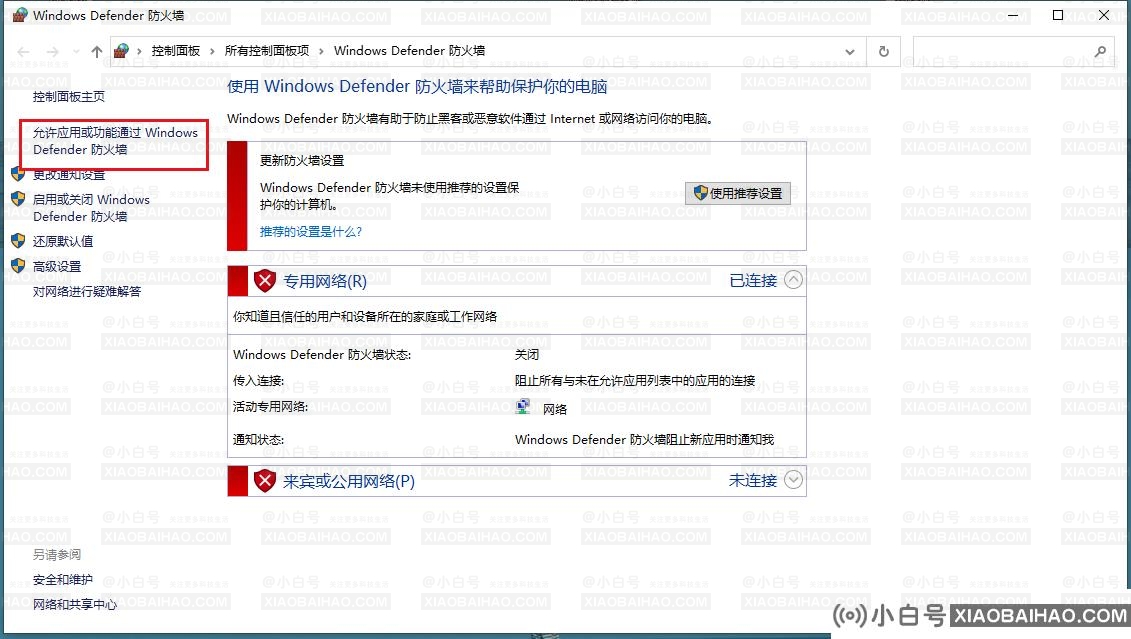Image resolution: width=1131 pixels, height=639 pixels.
Task: Open 控制面板主页 link
Action: (69, 97)
